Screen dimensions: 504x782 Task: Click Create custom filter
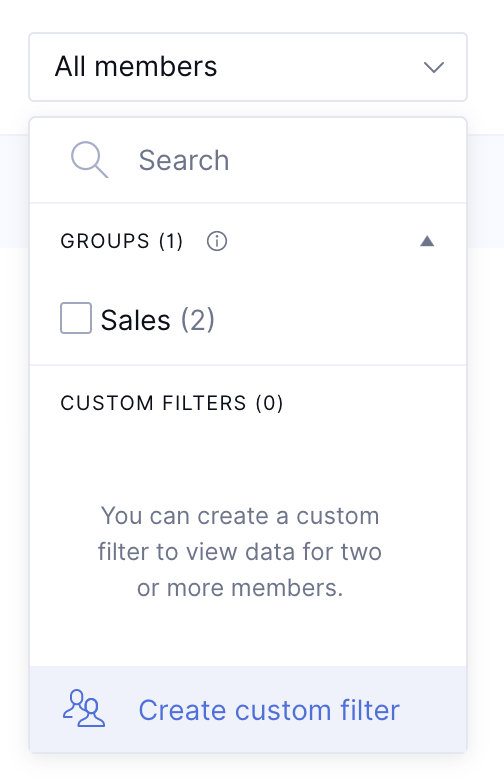pos(269,710)
